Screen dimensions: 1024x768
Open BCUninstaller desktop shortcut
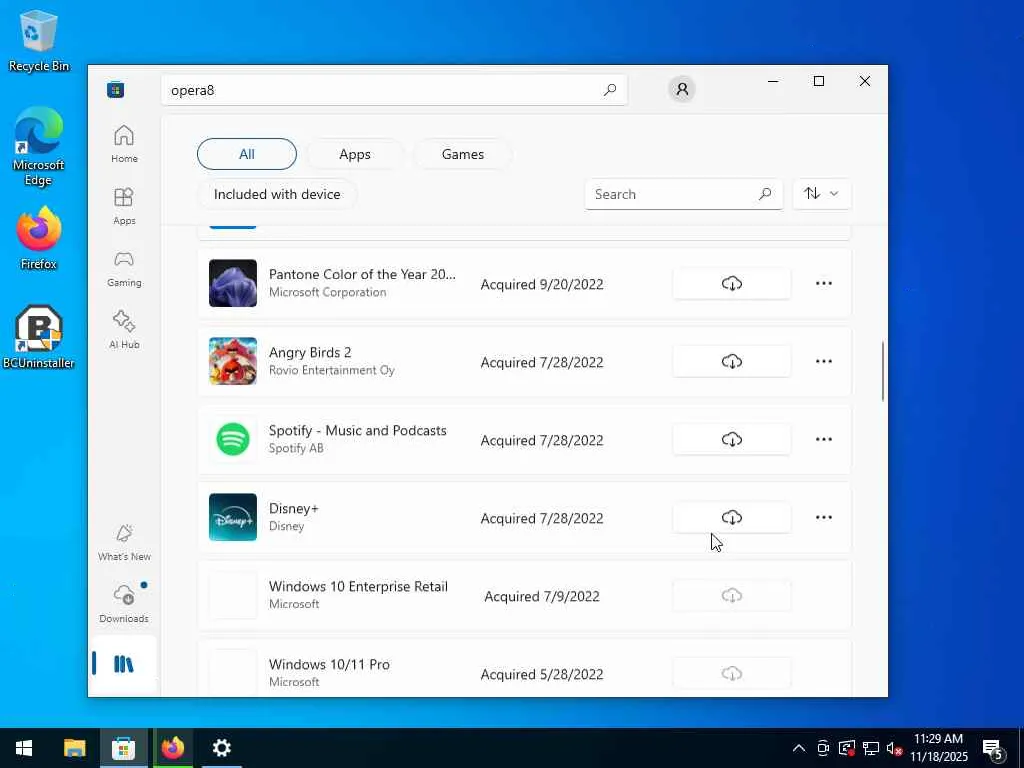click(x=39, y=338)
